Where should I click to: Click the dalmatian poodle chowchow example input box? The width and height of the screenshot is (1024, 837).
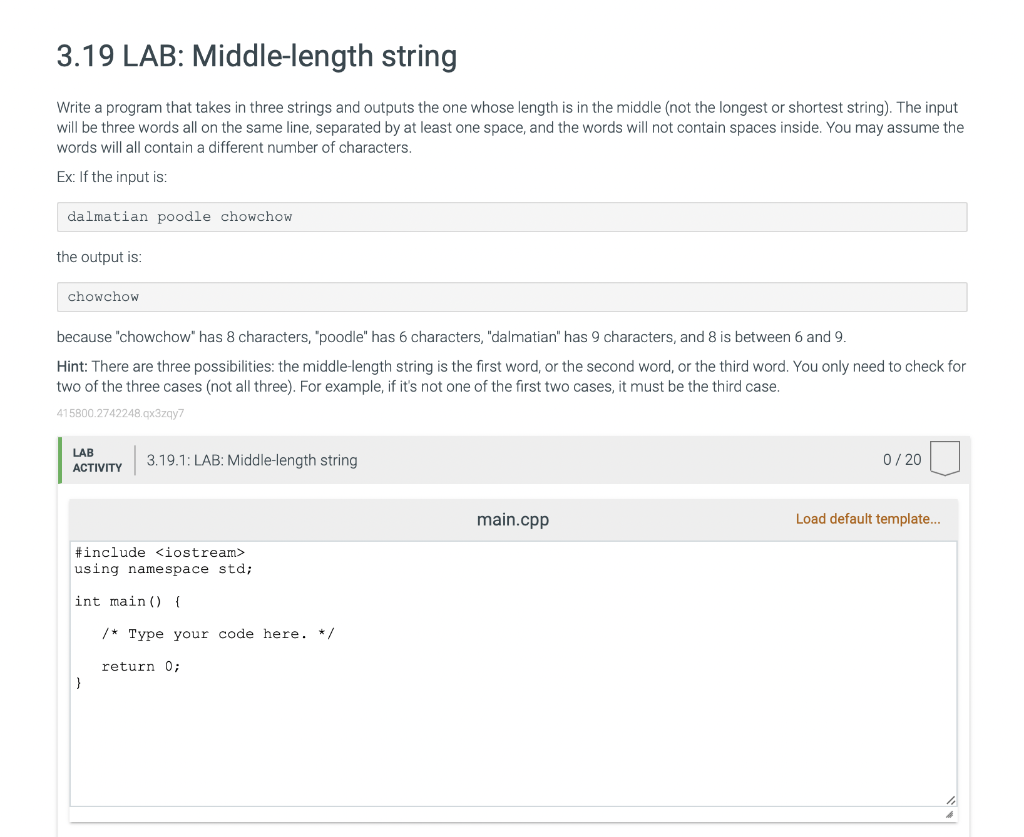pos(511,217)
